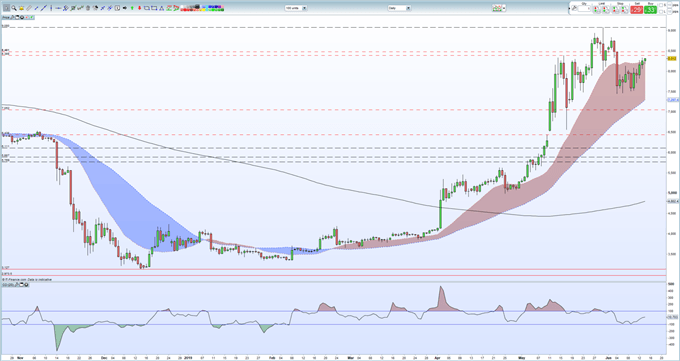Select the cursor pointer tool

(7, 8)
